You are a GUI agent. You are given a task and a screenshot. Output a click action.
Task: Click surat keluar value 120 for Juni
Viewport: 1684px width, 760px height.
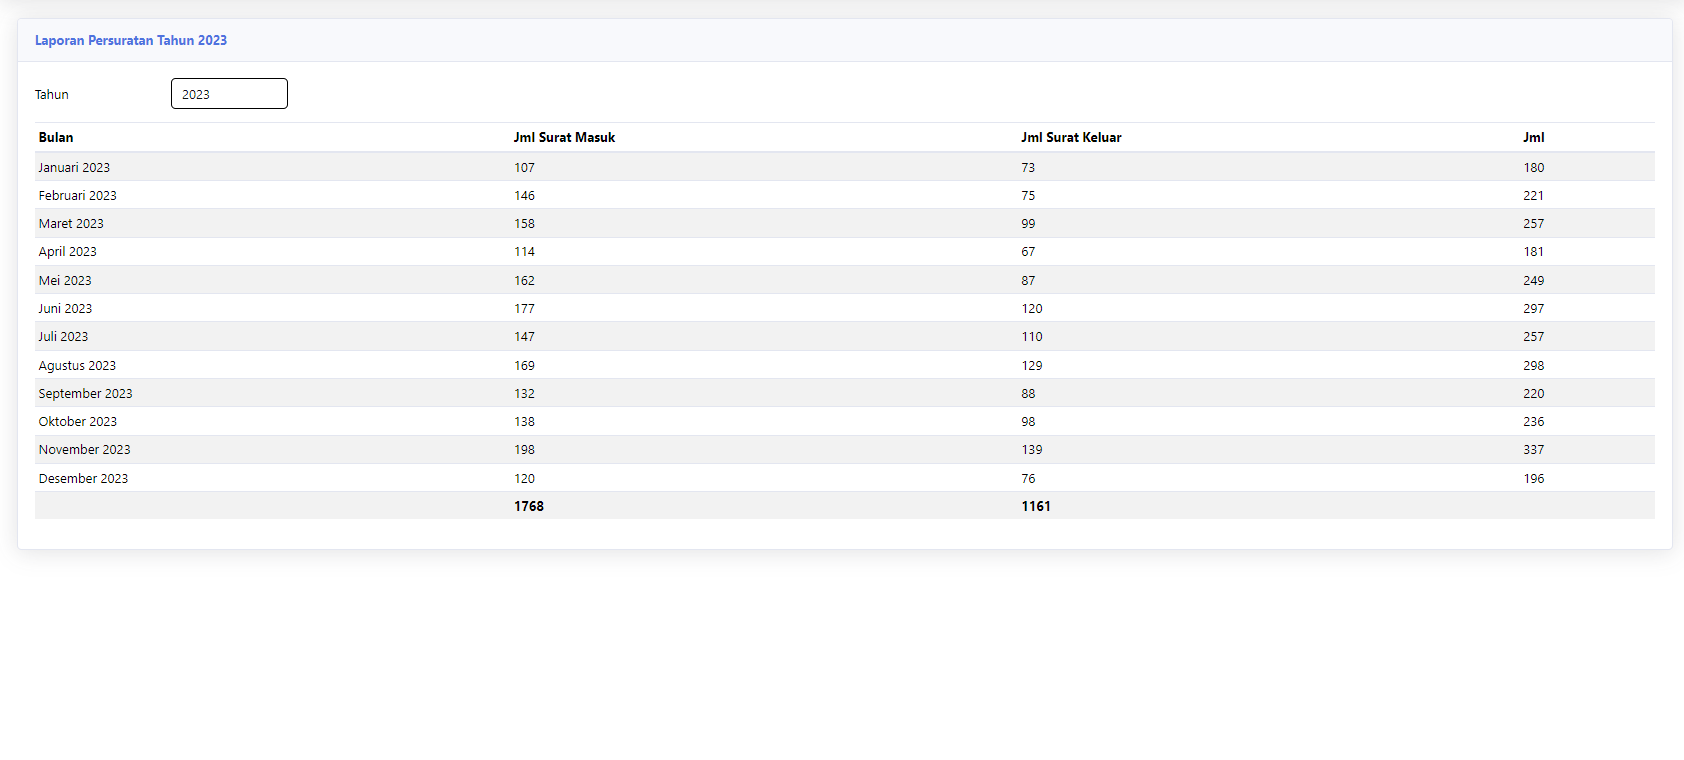1032,309
